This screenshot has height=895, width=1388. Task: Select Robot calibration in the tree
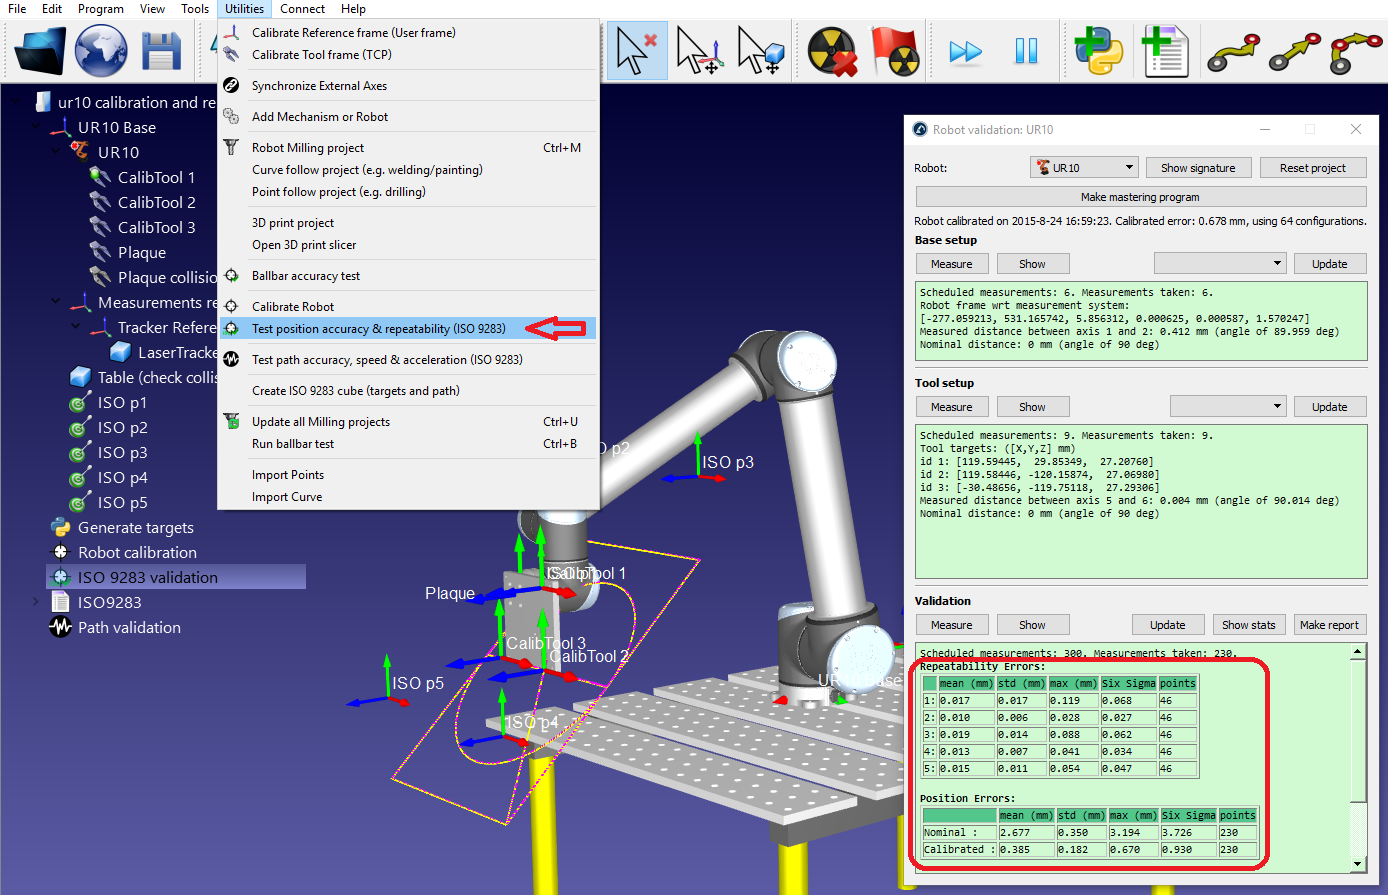(137, 553)
